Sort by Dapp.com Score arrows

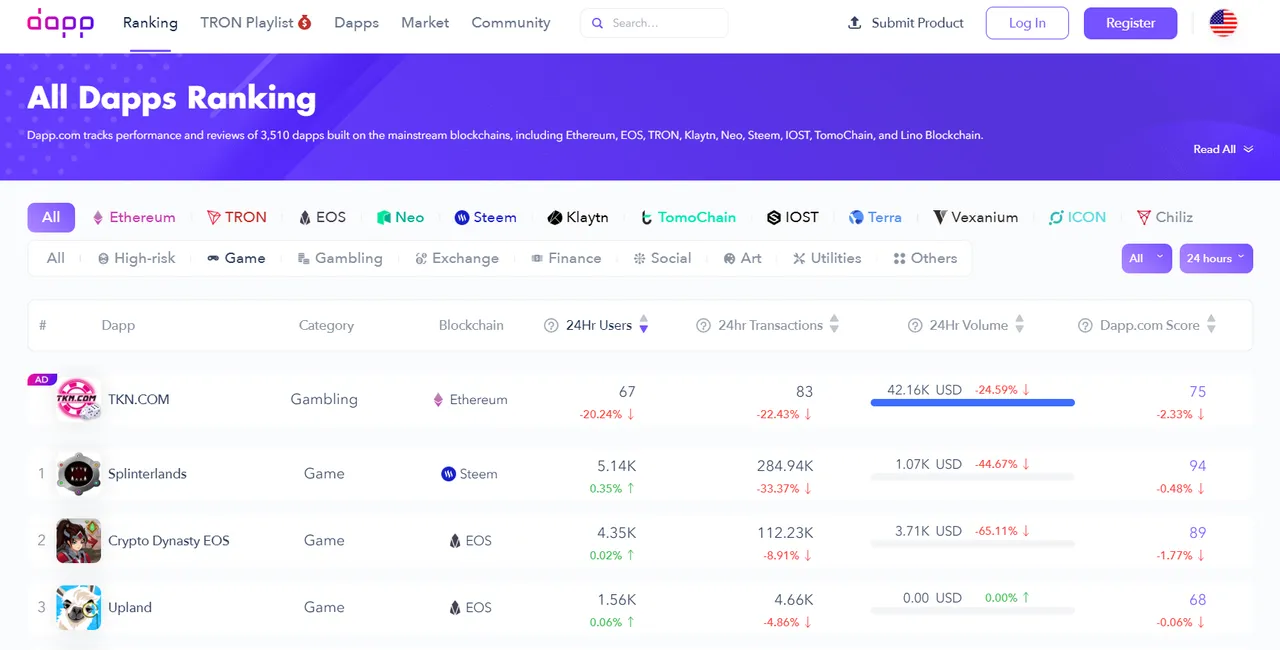pyautogui.click(x=1211, y=325)
